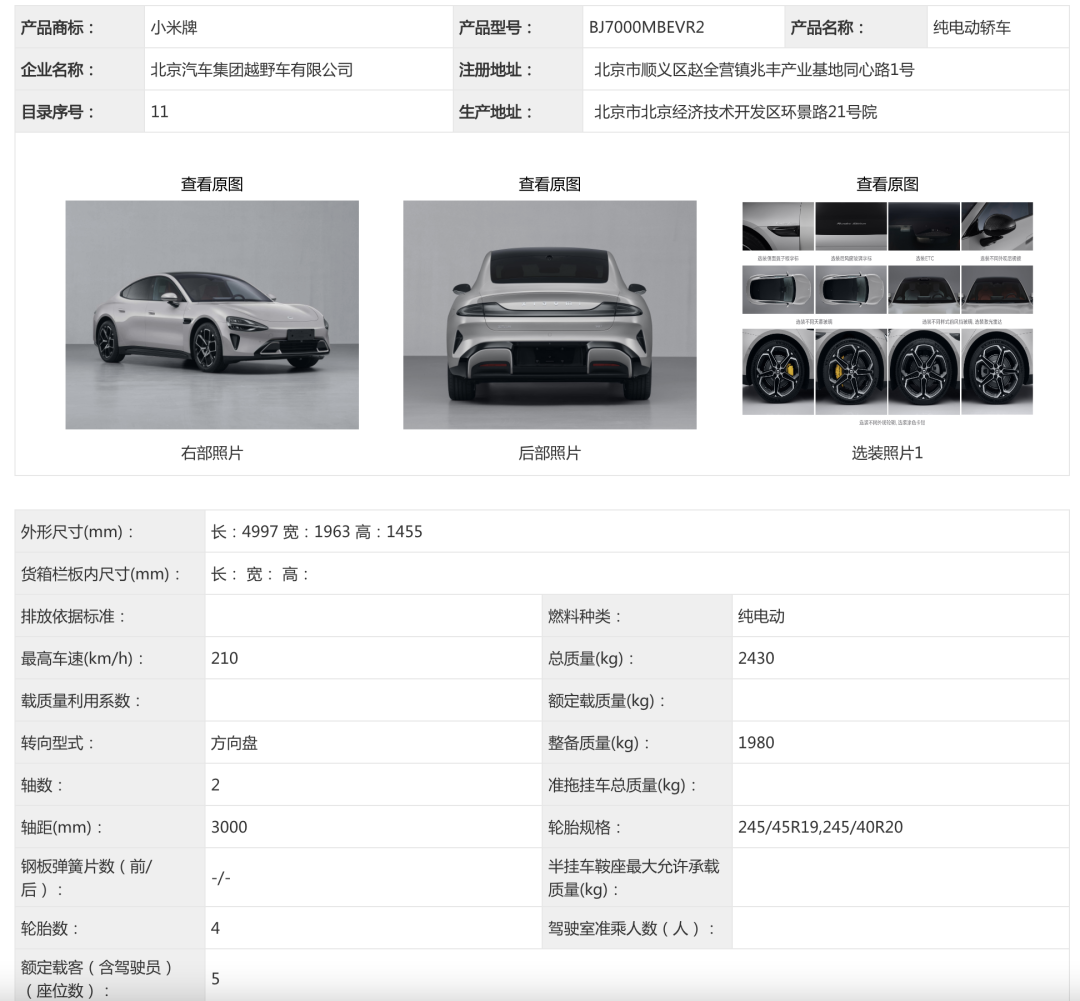Click the '货箱栏板内尺寸(mm)：' label

101,574
